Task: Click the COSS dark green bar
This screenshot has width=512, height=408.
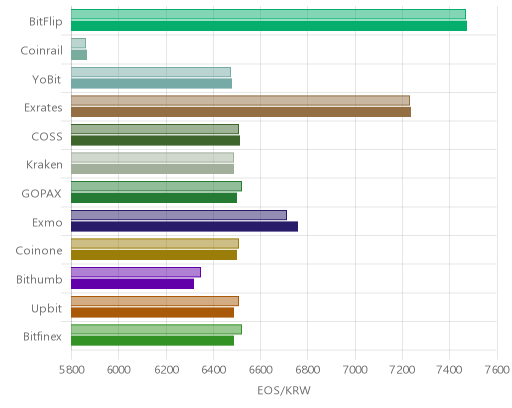Action: click(155, 141)
